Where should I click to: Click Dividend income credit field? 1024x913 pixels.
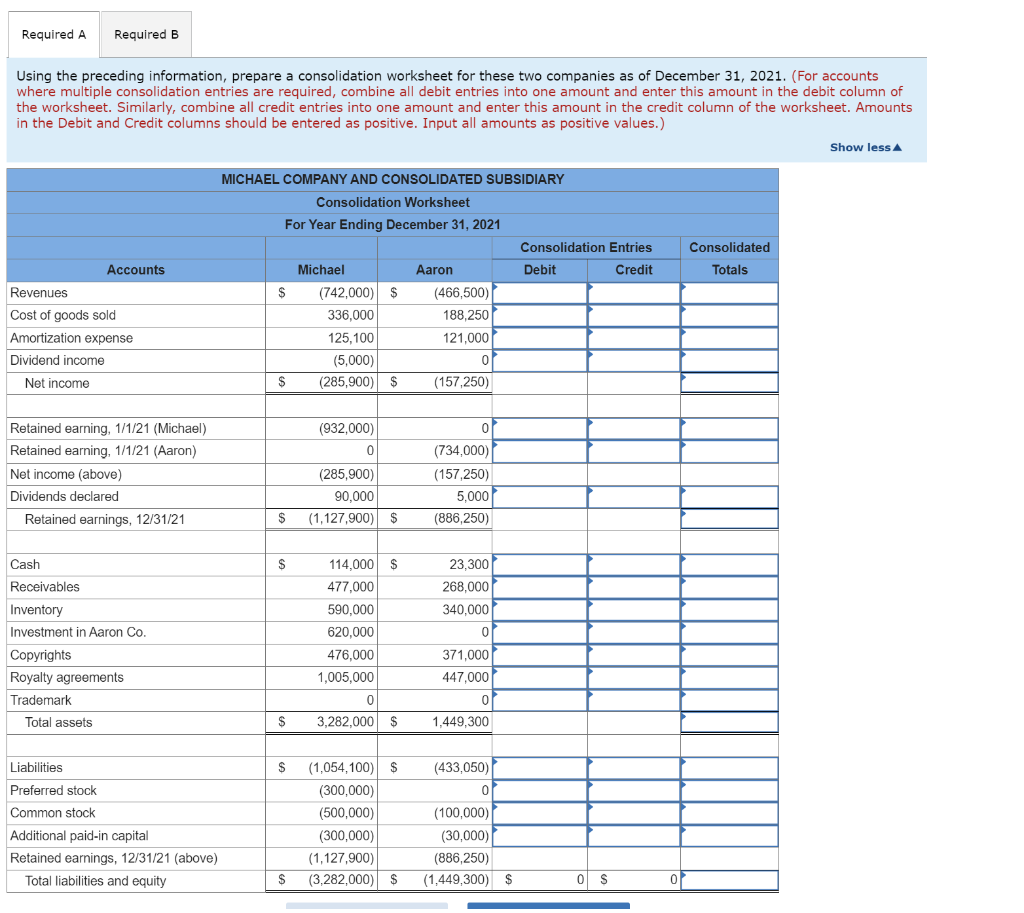pyautogui.click(x=633, y=361)
